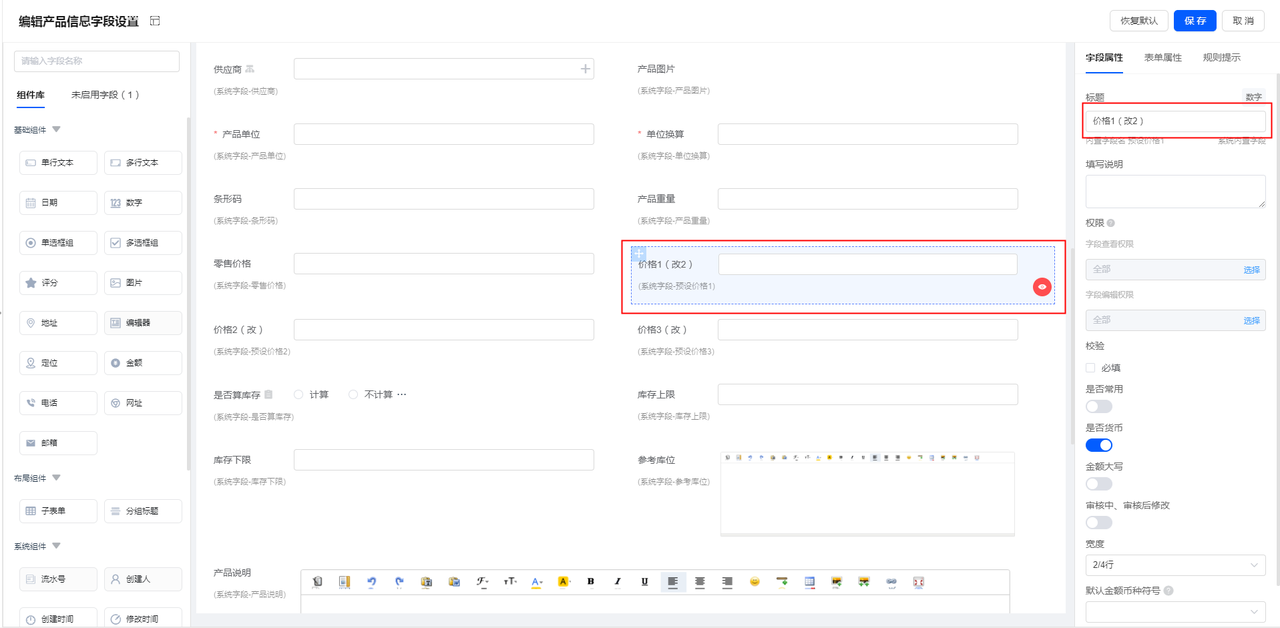Add the 日期 date component
The height and width of the screenshot is (628, 1280).
(x=58, y=202)
